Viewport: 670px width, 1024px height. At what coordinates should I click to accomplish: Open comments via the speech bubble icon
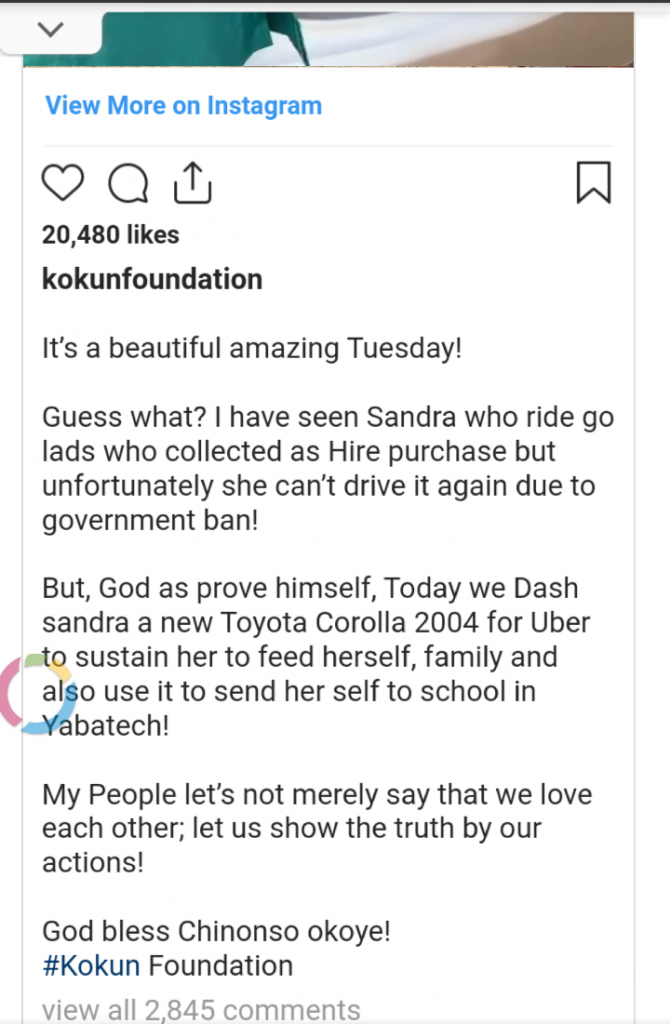tap(128, 184)
